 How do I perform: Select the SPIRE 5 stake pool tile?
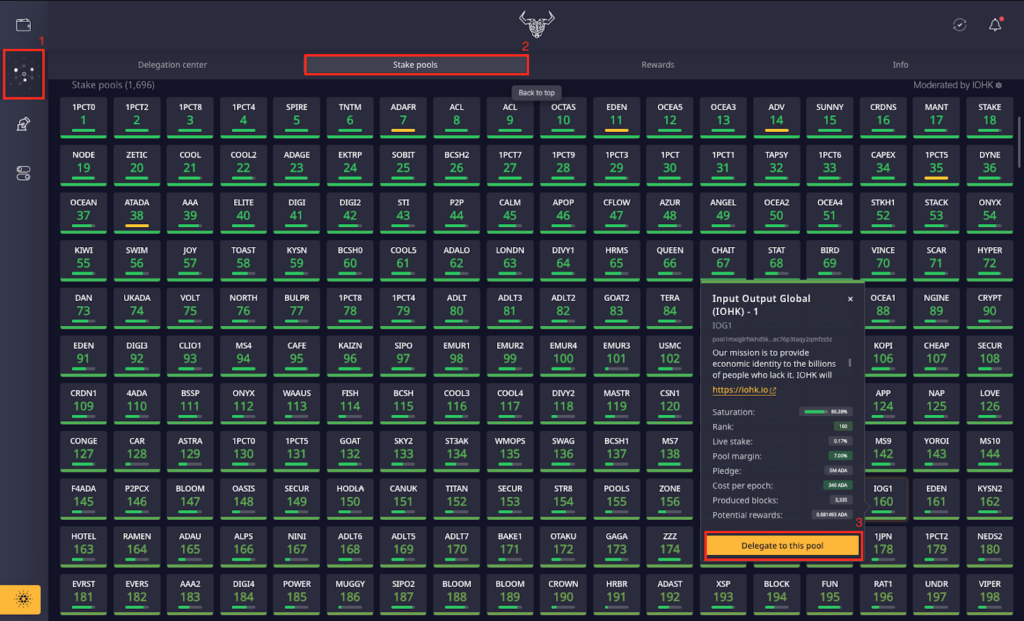(296, 117)
